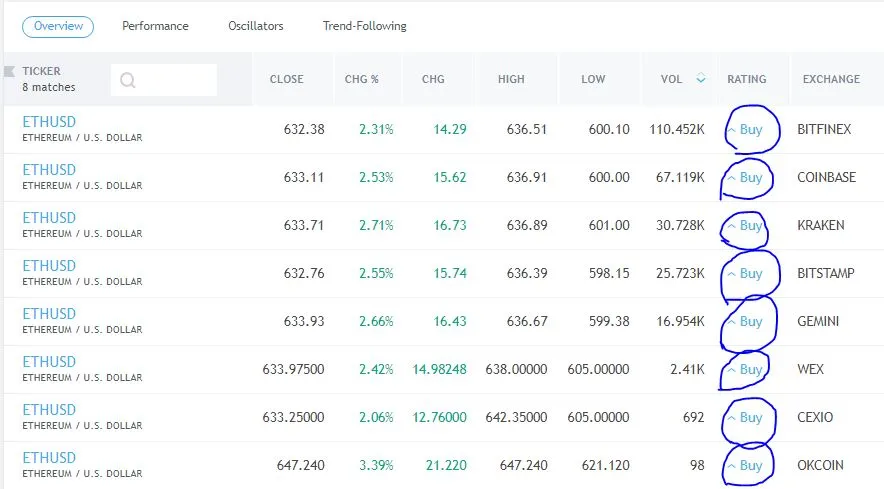
Task: Click the KRAKEN exchange cell
Action: click(x=820, y=225)
